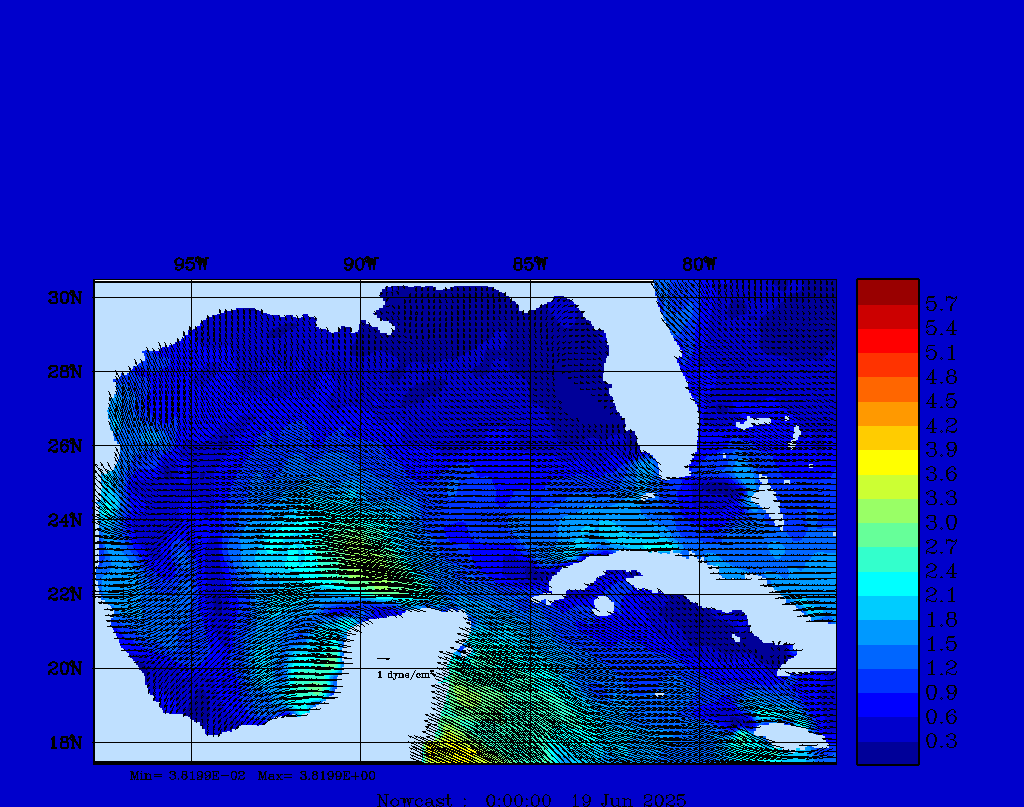The height and width of the screenshot is (807, 1024).
Task: Click the 1 dyne/cm² reference arrow
Action: (383, 659)
